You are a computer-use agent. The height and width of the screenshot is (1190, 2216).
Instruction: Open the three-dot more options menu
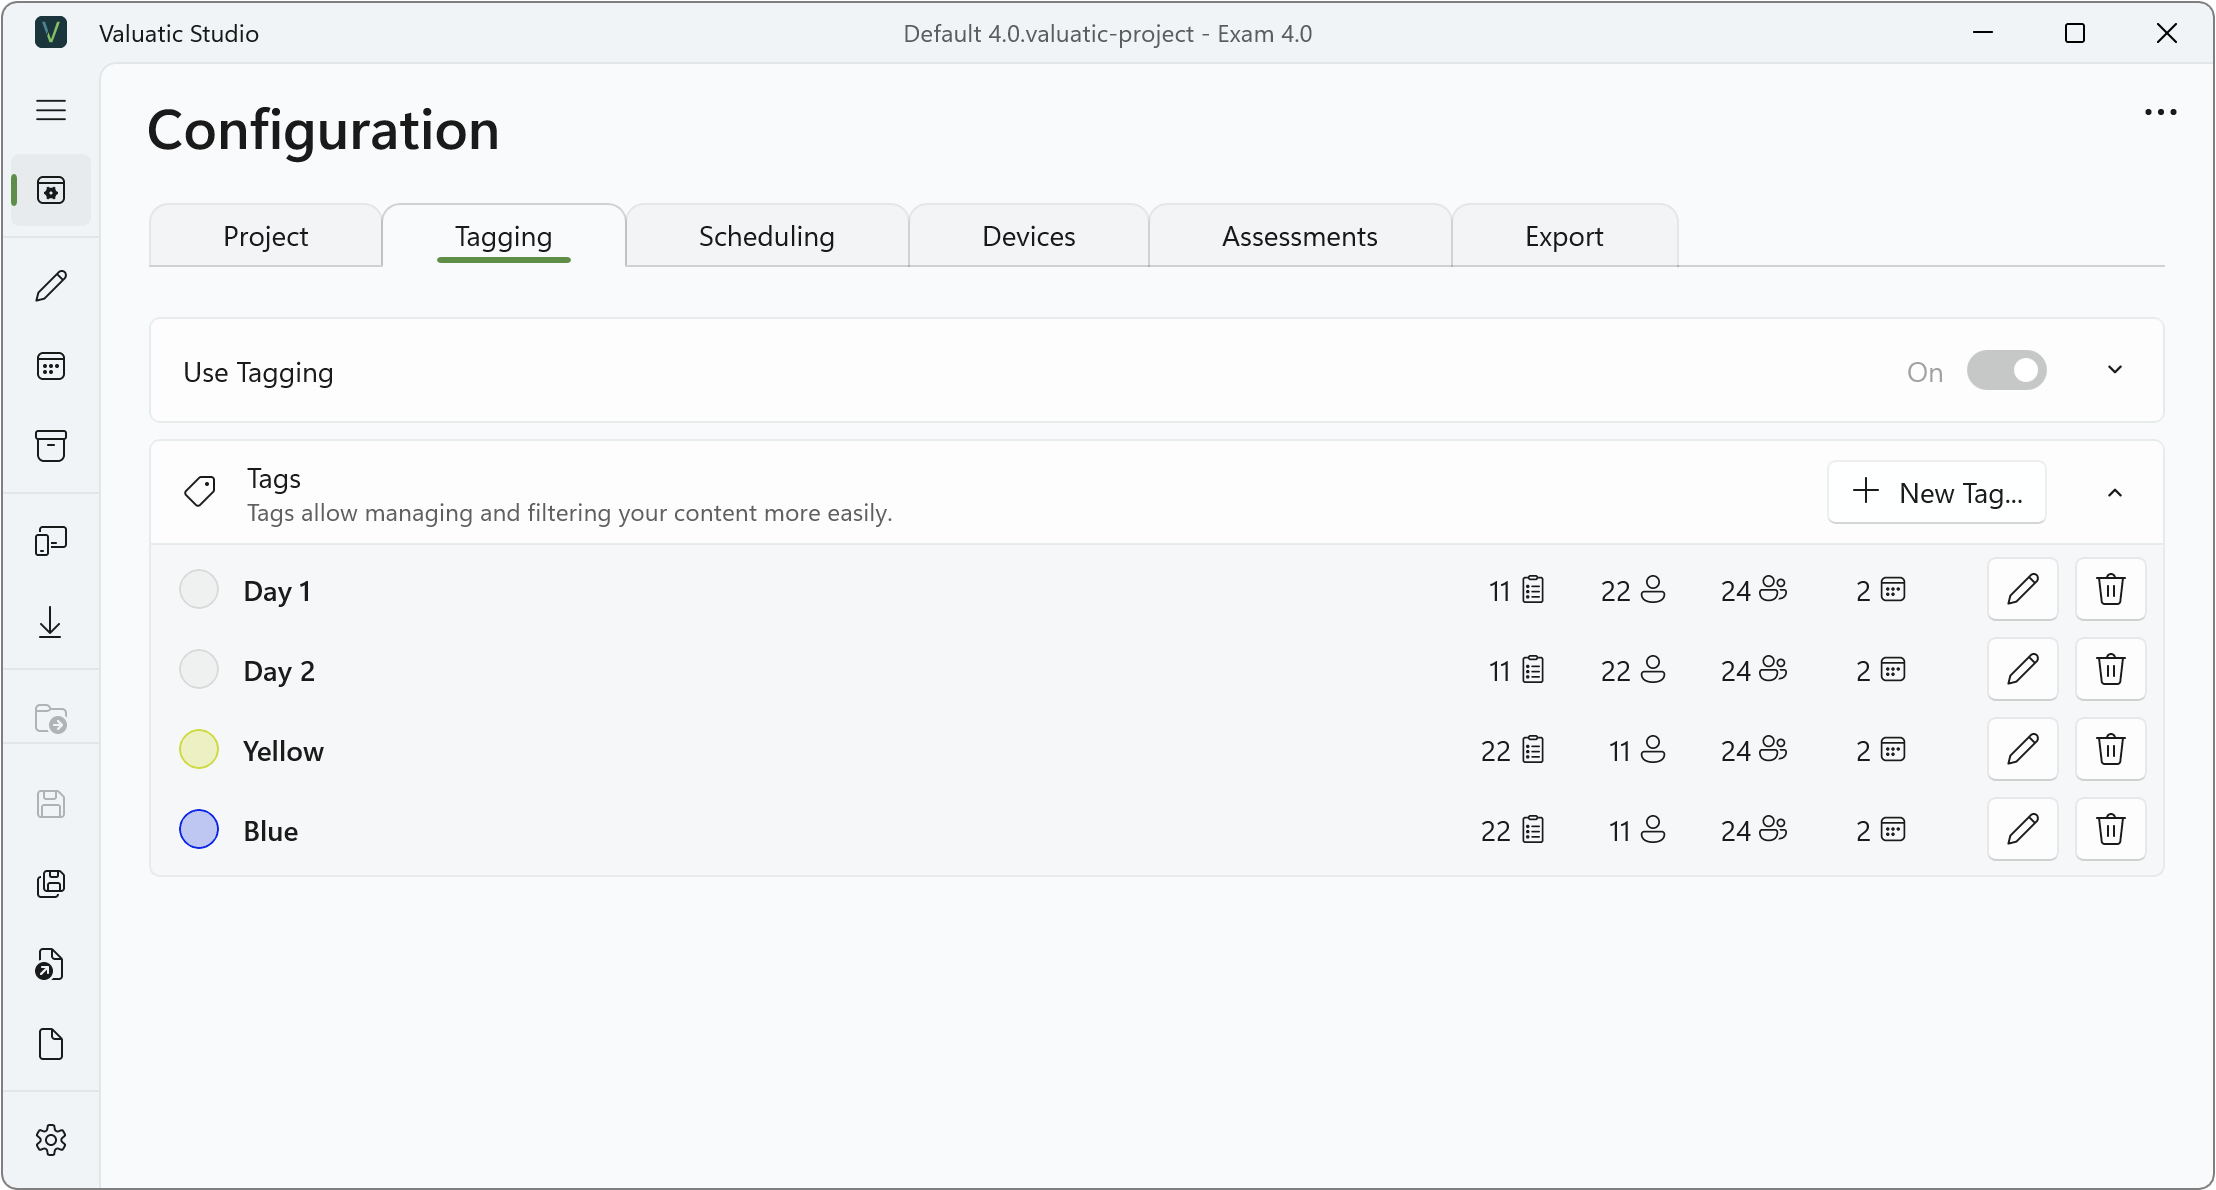pyautogui.click(x=2161, y=112)
